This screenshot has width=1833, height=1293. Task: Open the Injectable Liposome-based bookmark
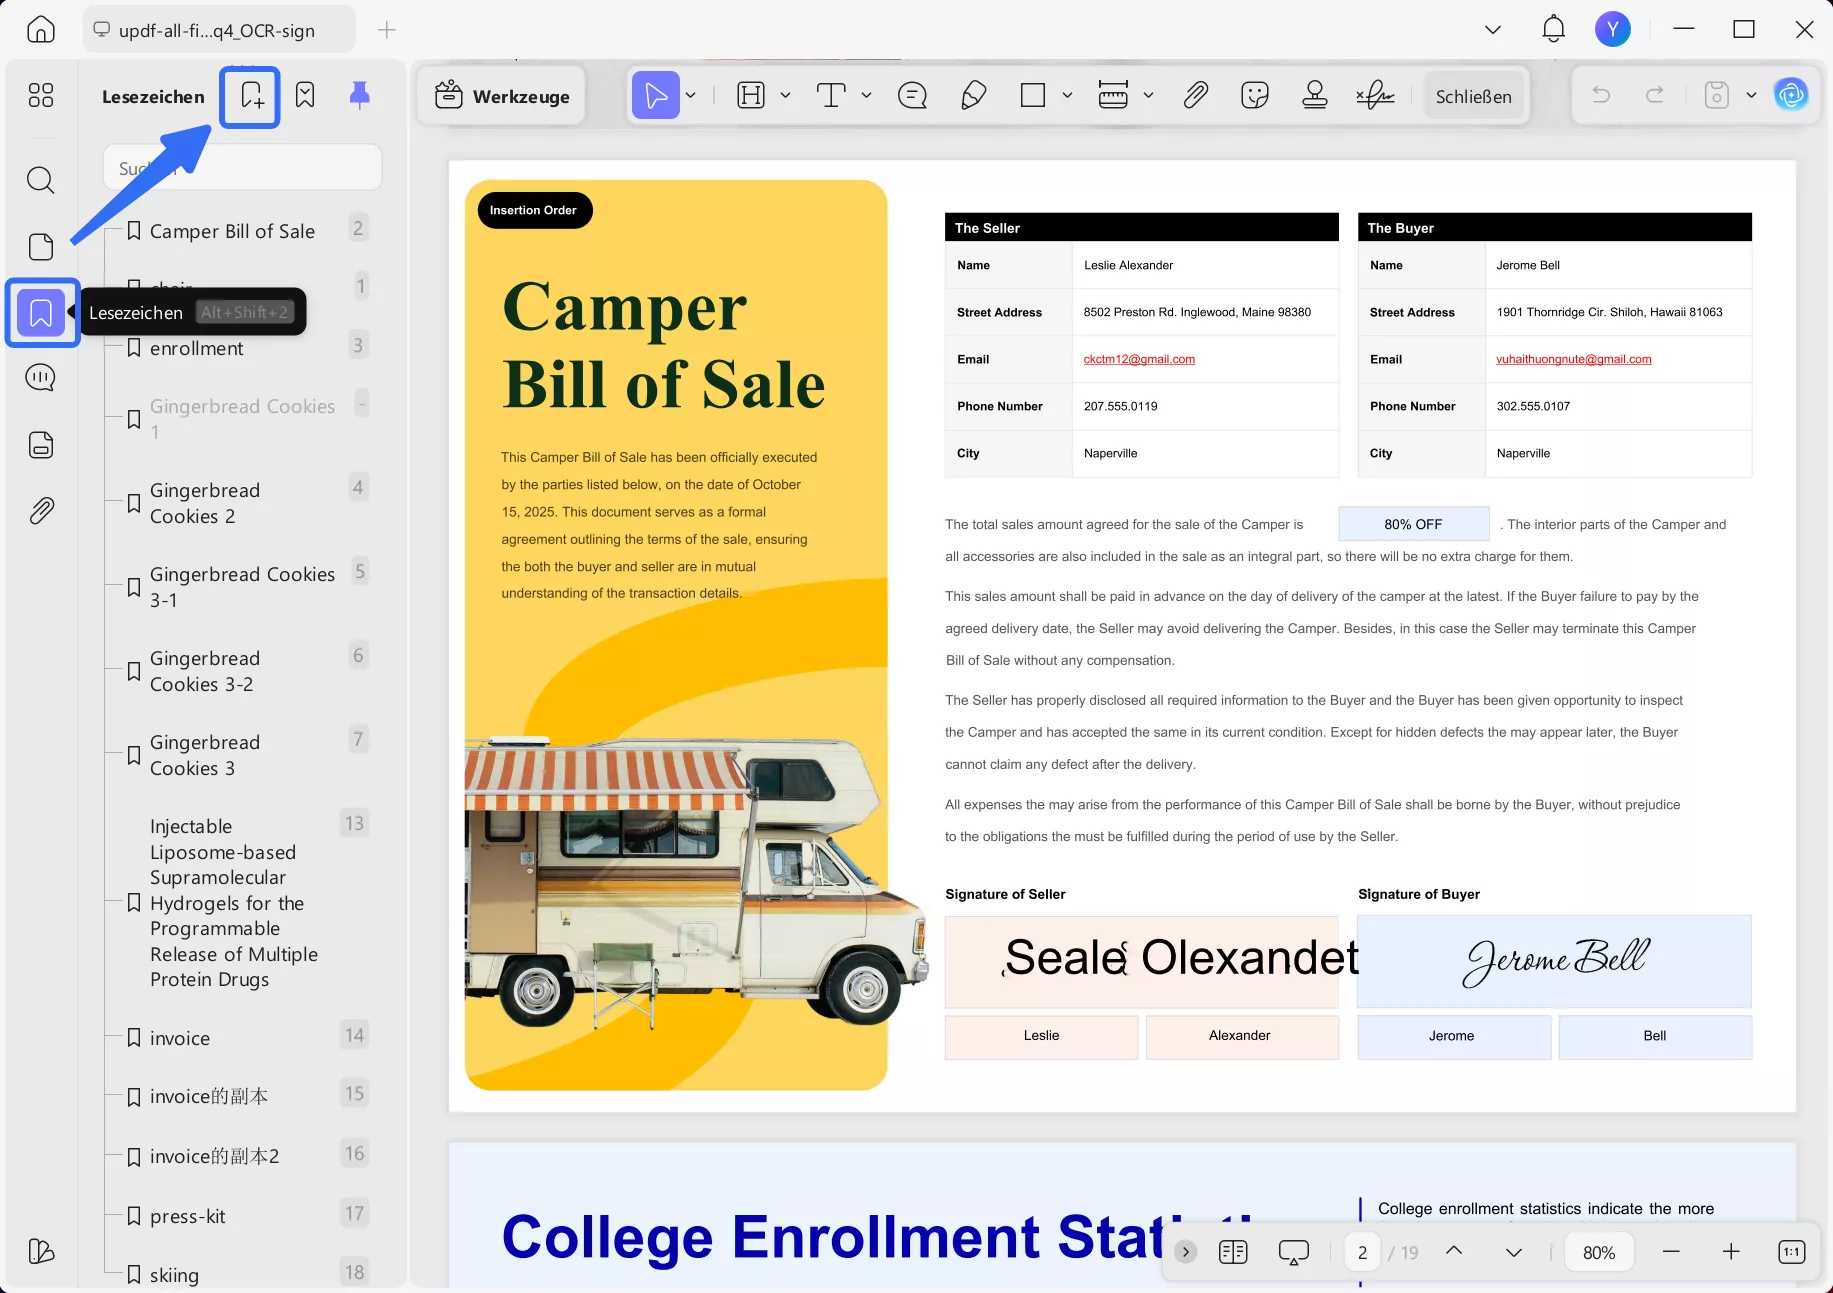[x=234, y=903]
